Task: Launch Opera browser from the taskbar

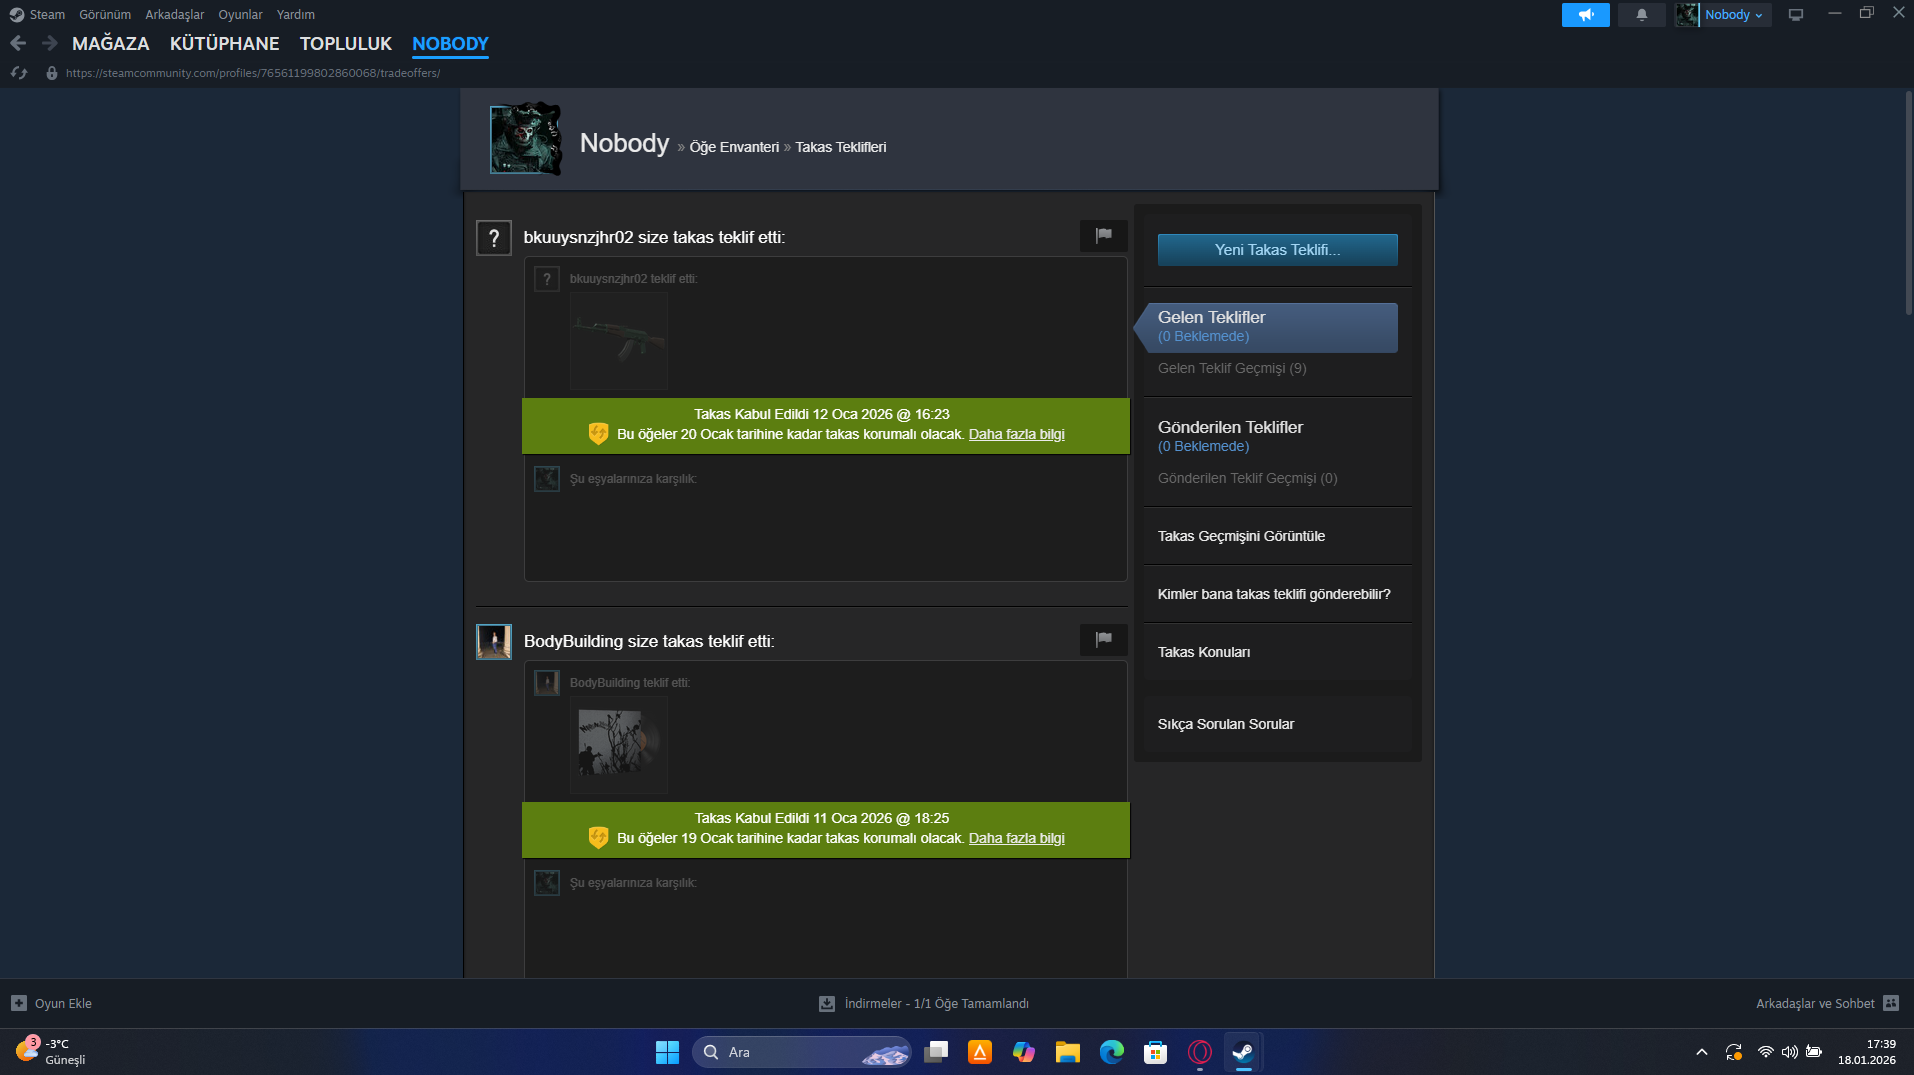Action: coord(1200,1052)
